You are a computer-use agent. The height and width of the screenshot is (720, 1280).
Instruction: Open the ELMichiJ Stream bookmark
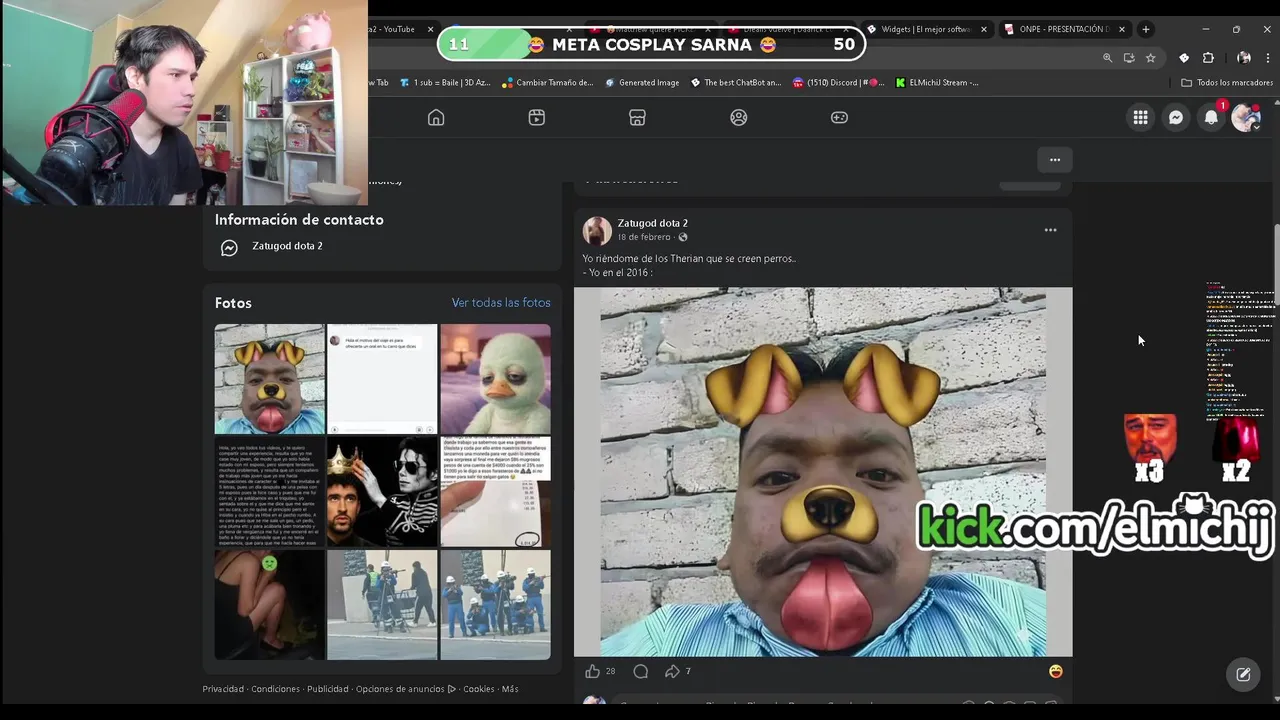[937, 83]
